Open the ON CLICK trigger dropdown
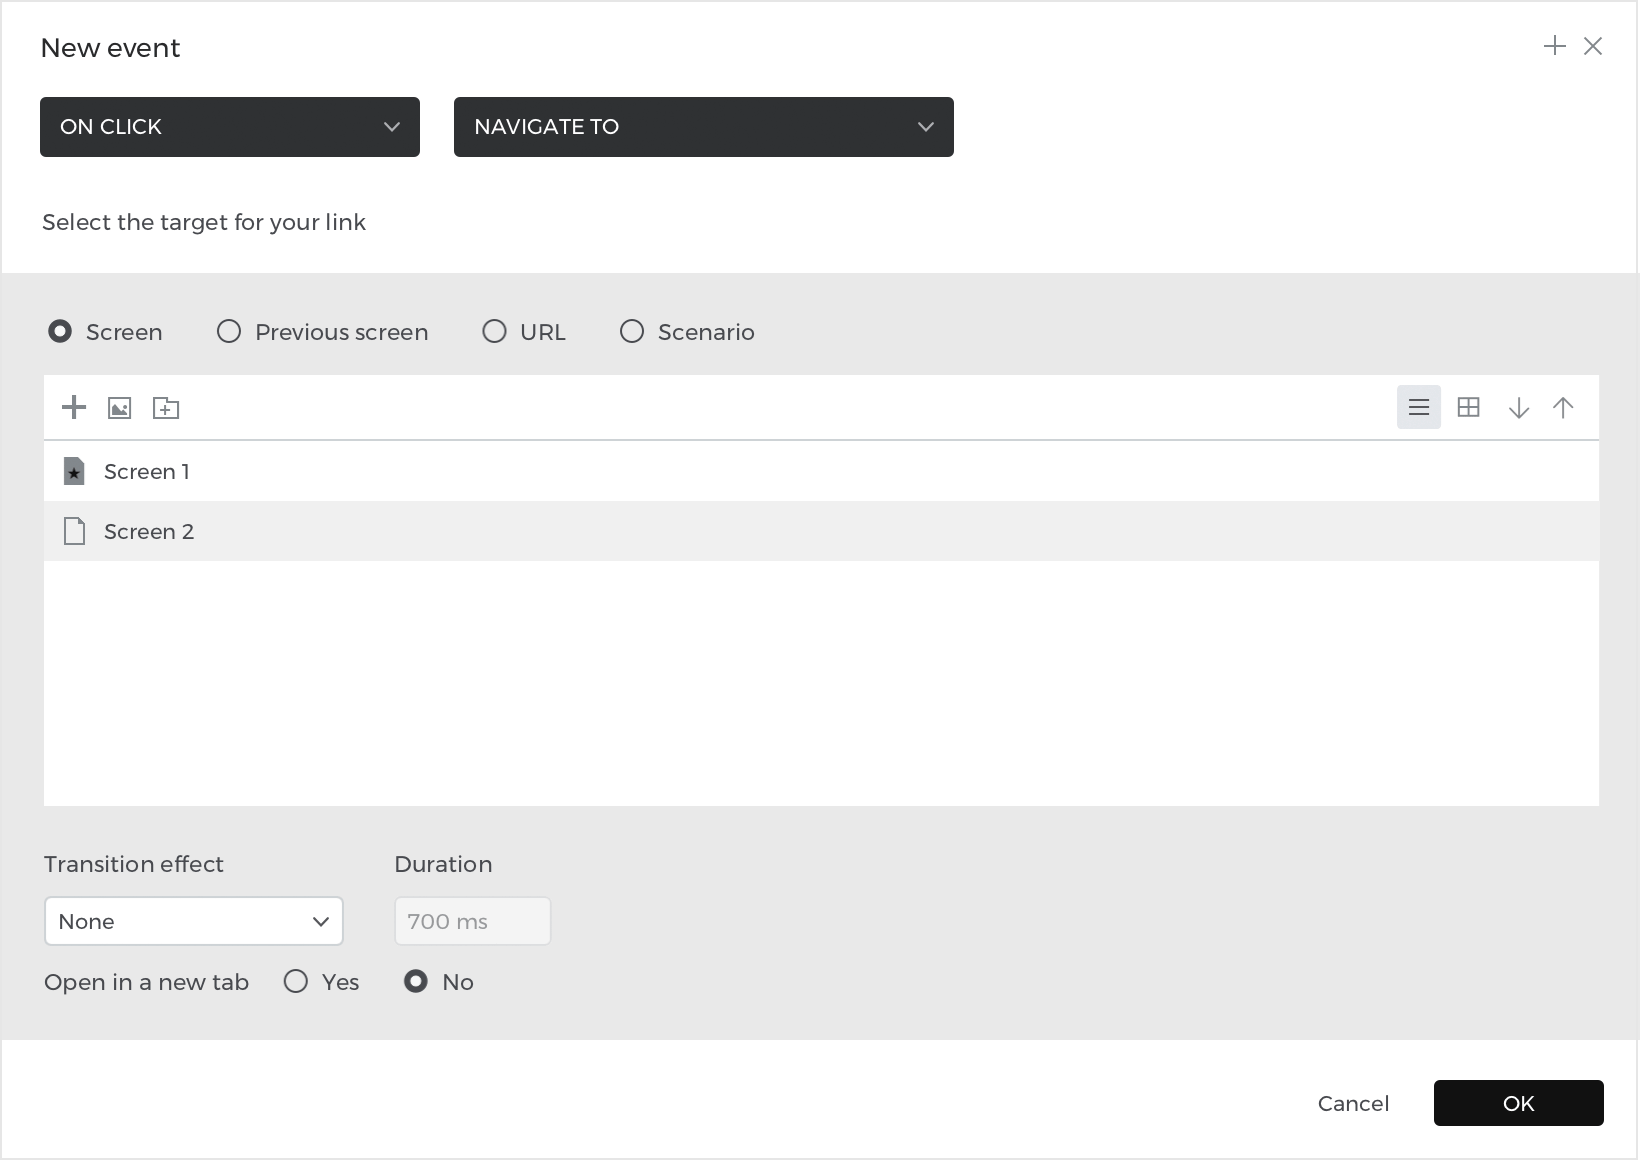 click(x=230, y=127)
